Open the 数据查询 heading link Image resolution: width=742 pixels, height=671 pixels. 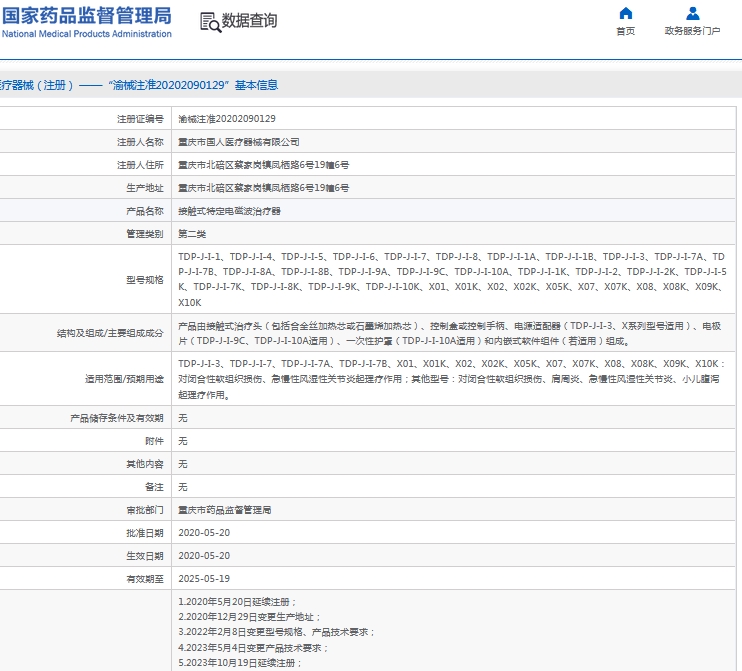point(249,21)
